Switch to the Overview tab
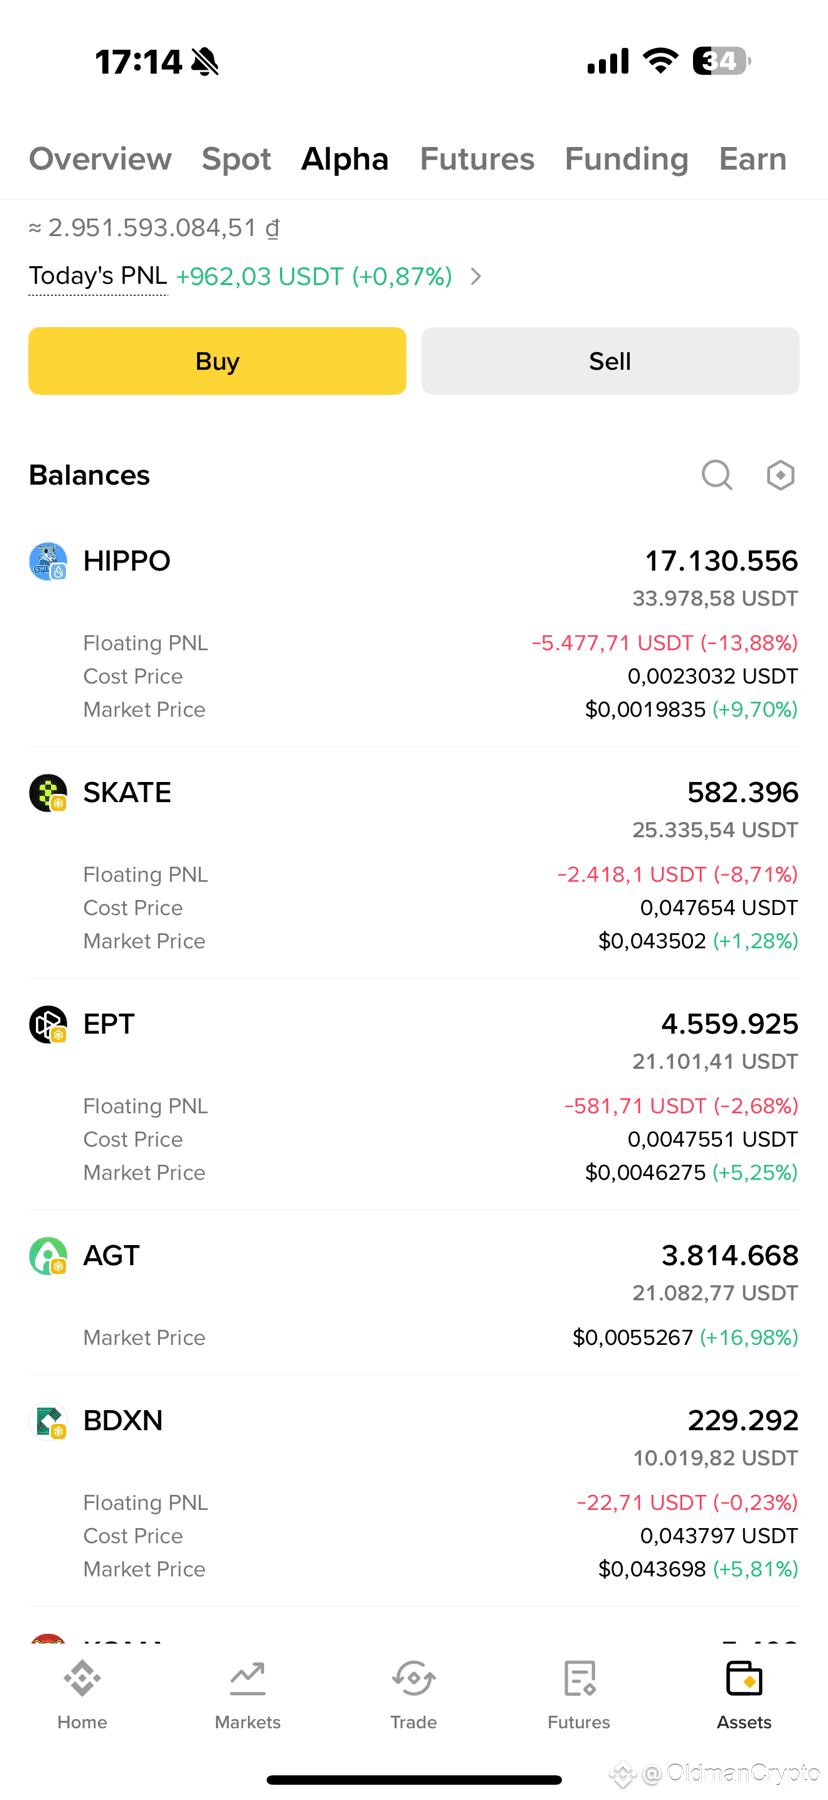Viewport: 828px width, 1800px height. (100, 159)
